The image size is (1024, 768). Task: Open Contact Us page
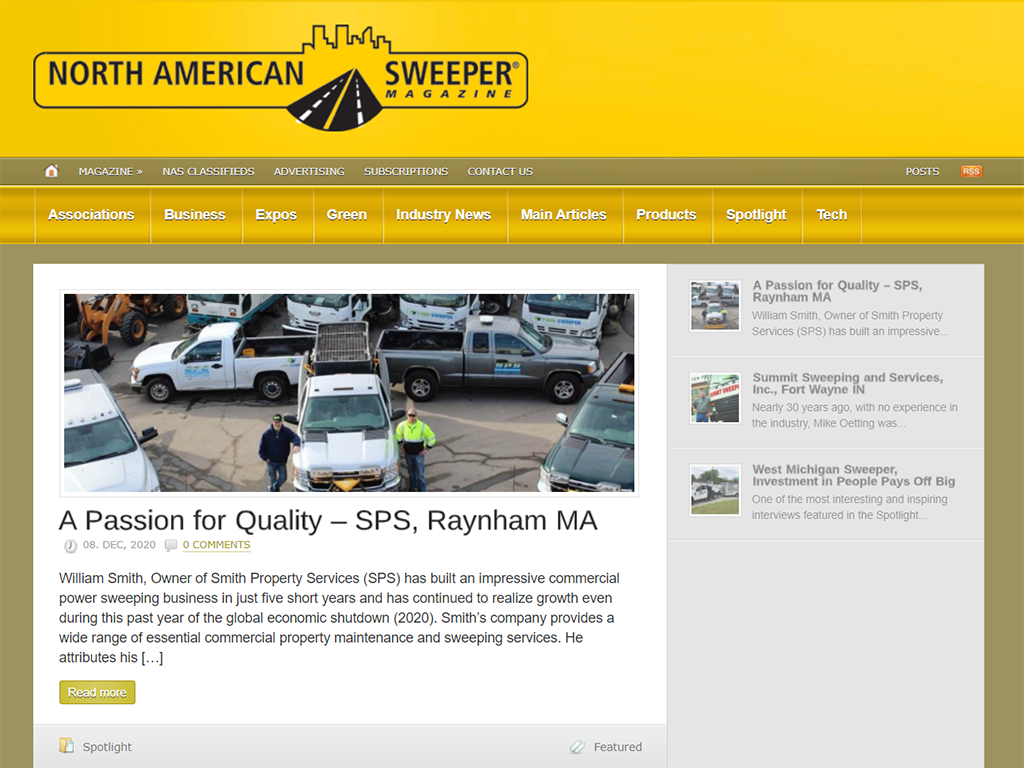500,171
